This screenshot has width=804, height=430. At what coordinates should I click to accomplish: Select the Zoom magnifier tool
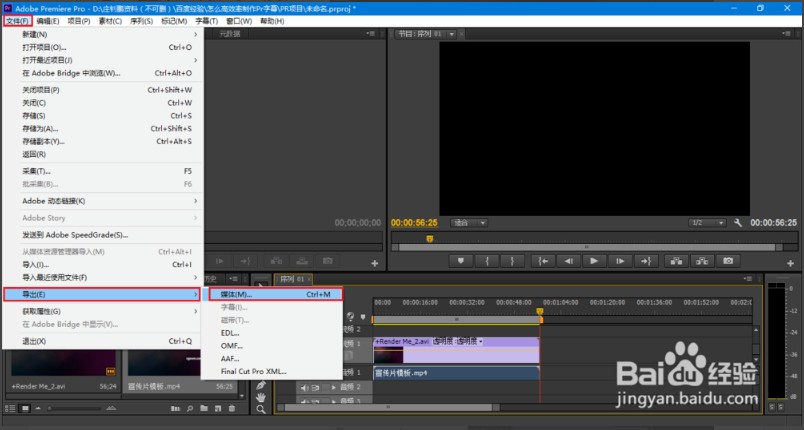(261, 410)
